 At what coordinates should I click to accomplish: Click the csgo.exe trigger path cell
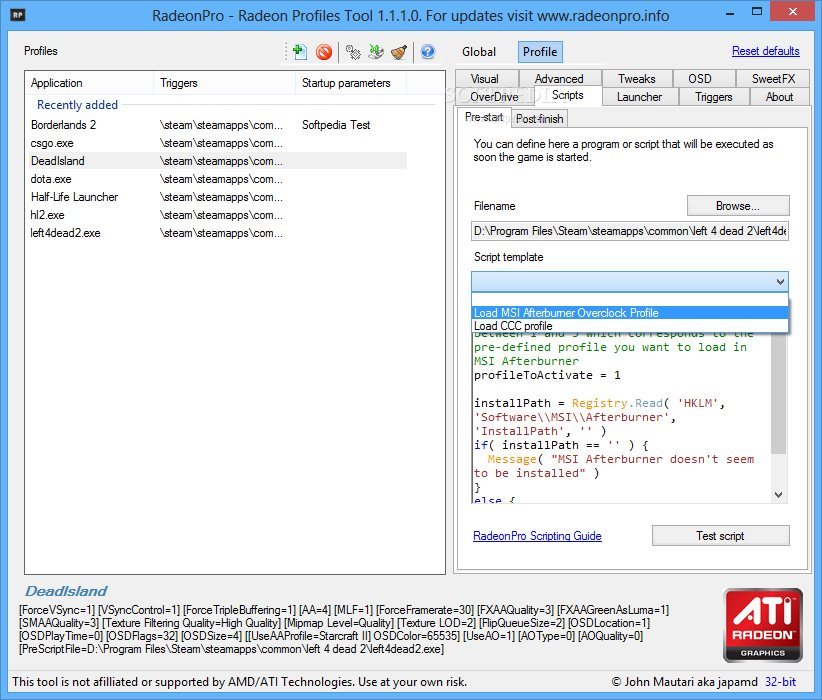pyautogui.click(x=221, y=143)
